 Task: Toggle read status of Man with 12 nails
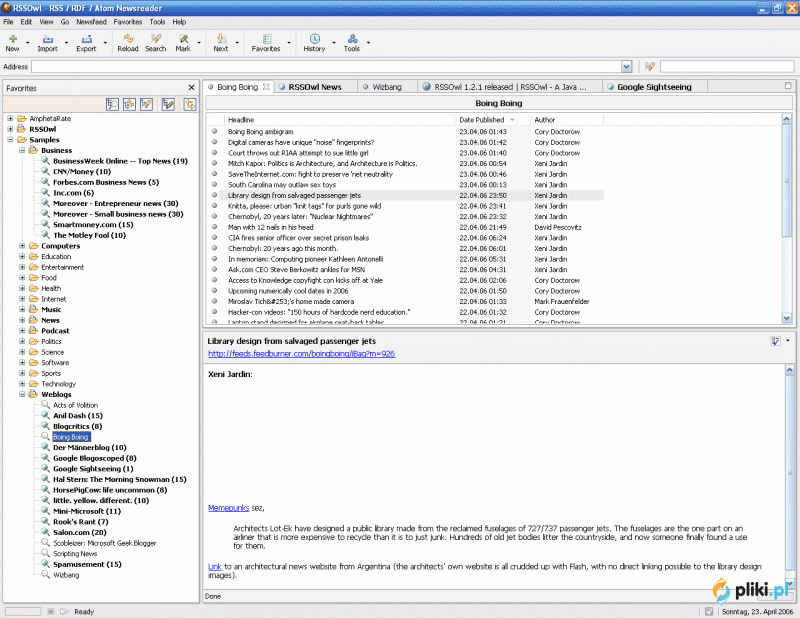tap(215, 227)
